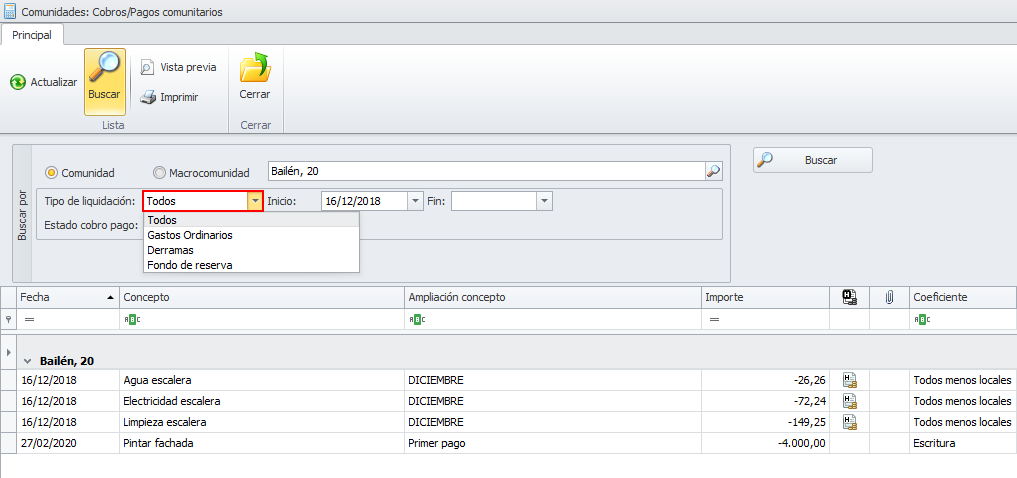The width and height of the screenshot is (1017, 478).
Task: Click the row indicator arrow at grid left
Action: (8, 352)
